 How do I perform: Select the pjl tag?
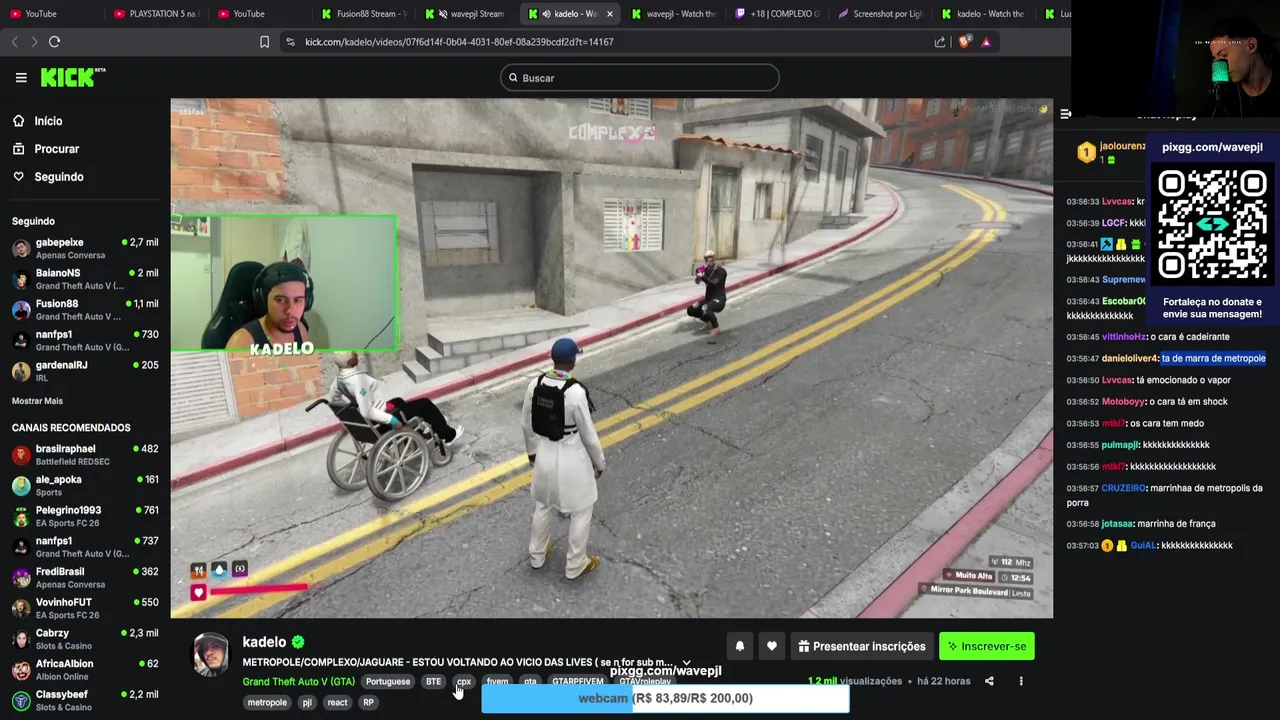point(307,703)
